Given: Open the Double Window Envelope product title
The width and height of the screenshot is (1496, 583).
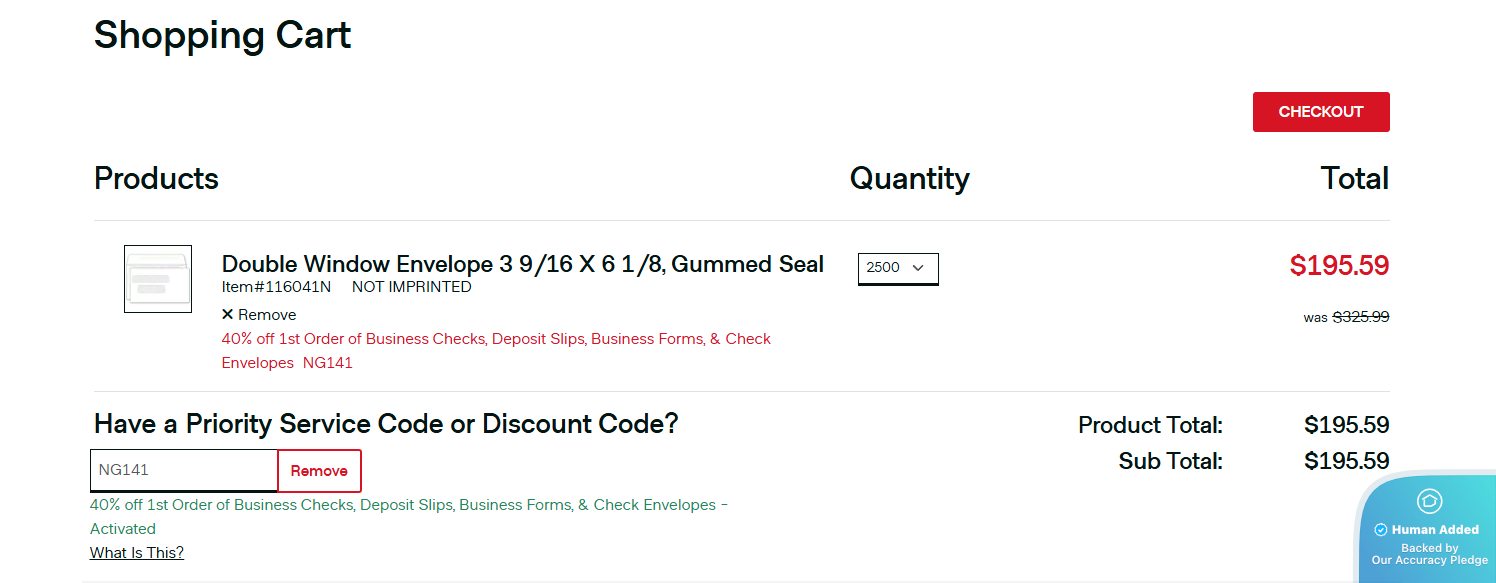Looking at the screenshot, I should tap(522, 264).
